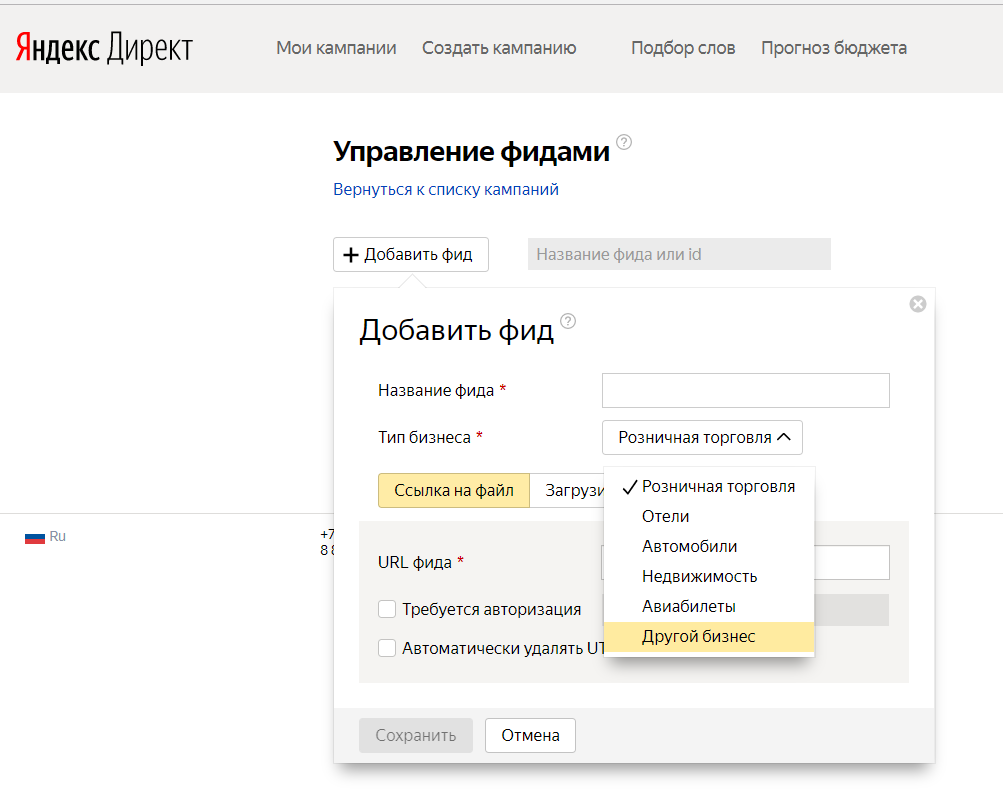Switch to the Загрузить tab

[x=567, y=490]
